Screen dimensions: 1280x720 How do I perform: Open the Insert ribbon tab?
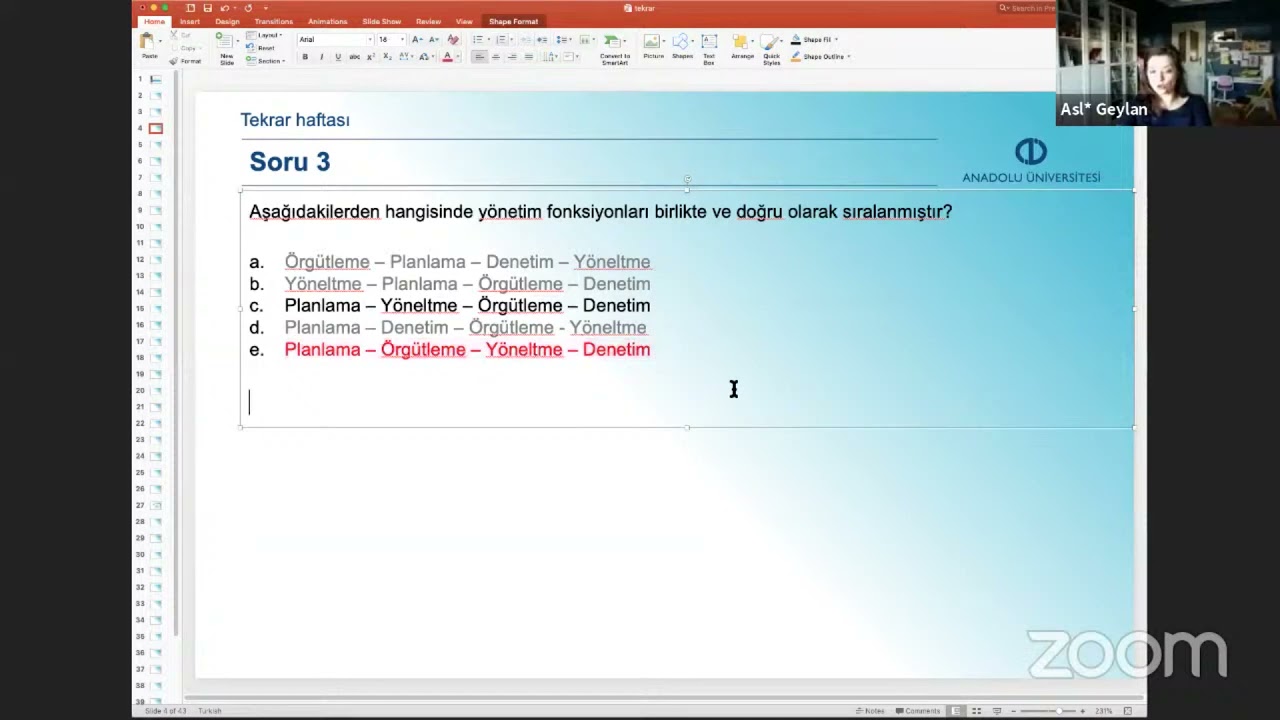point(190,22)
